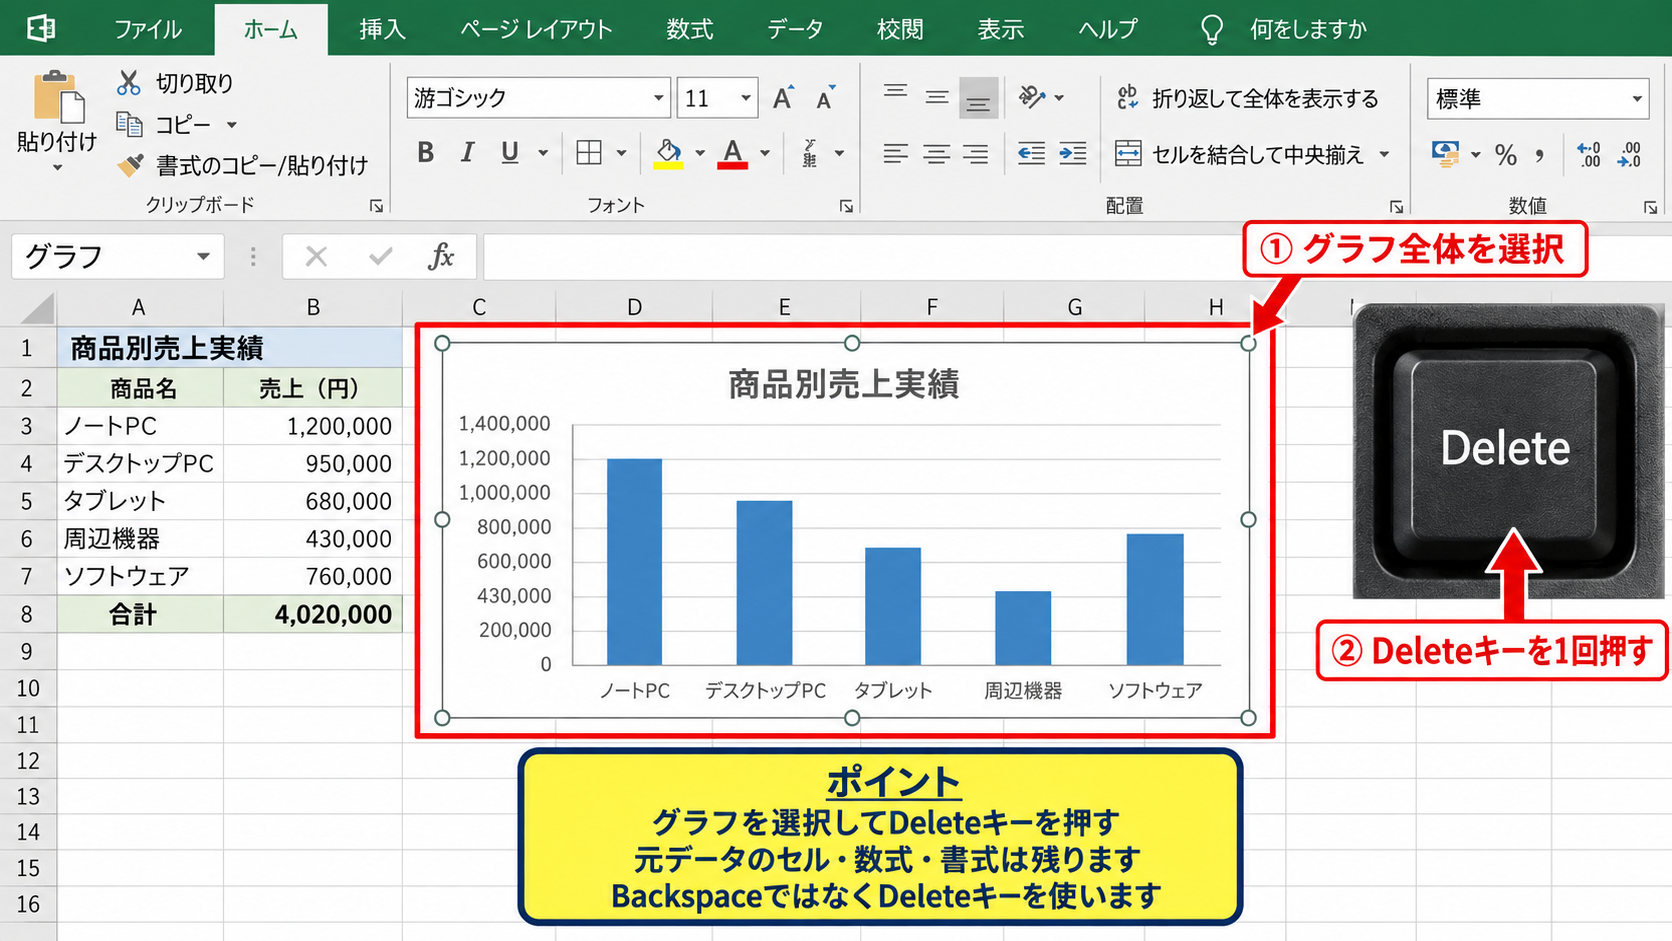Open the 標準 number format dropdown

point(1637,98)
